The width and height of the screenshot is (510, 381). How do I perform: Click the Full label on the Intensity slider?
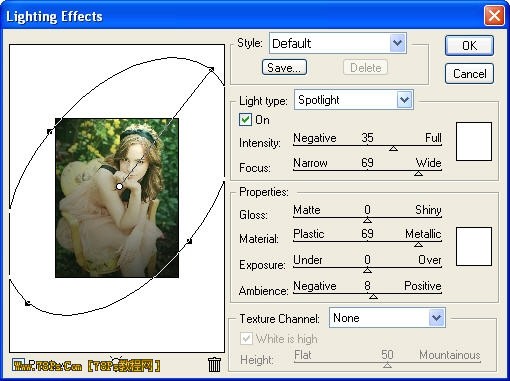(x=433, y=138)
